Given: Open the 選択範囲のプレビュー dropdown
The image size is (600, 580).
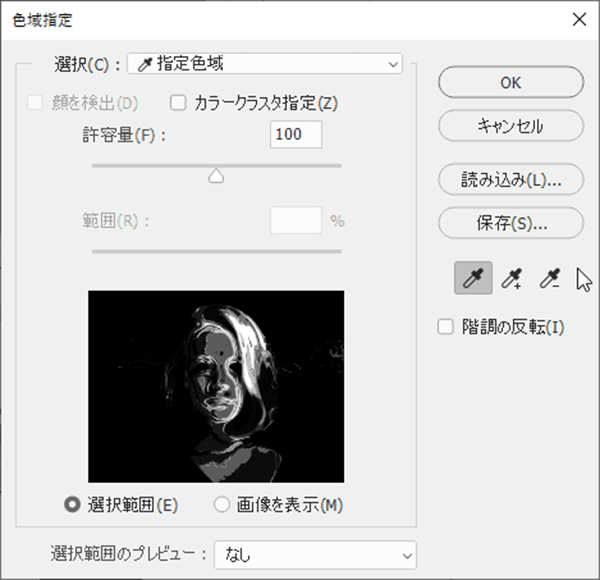Looking at the screenshot, I should tap(315, 555).
